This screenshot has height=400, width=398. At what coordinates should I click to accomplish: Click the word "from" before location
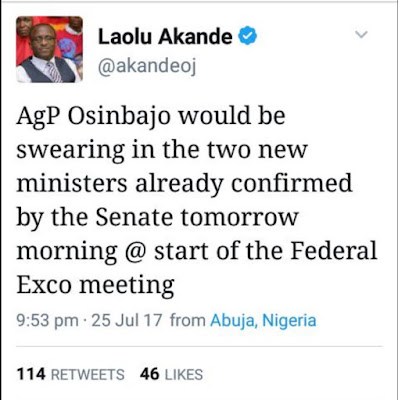[x=187, y=321]
